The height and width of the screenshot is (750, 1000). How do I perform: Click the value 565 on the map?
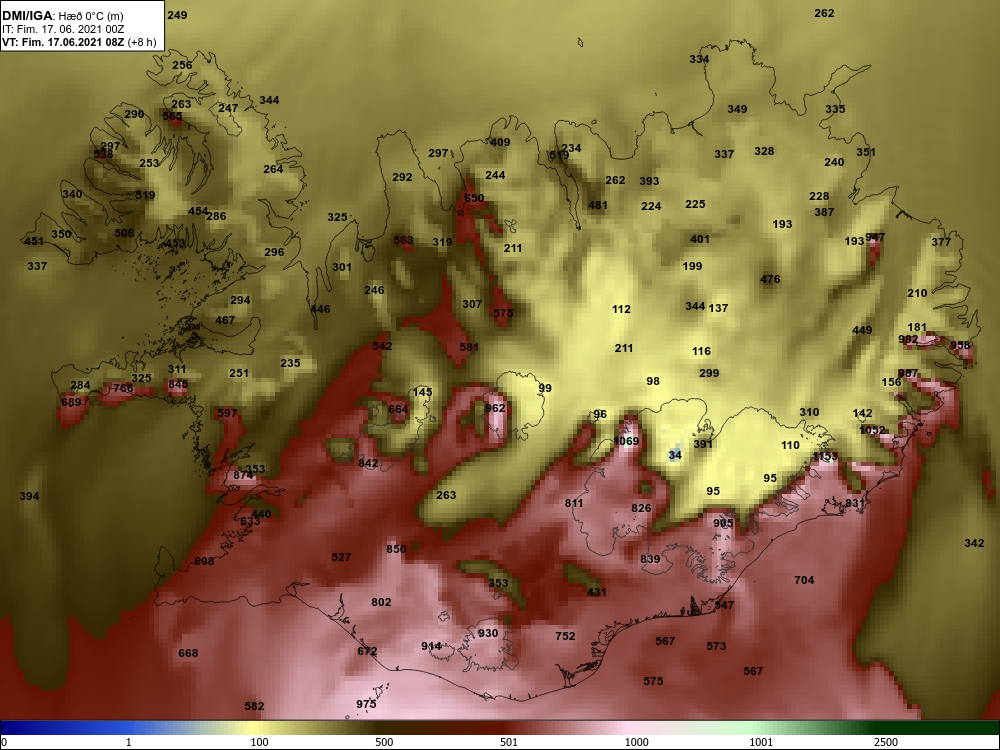click(x=172, y=116)
